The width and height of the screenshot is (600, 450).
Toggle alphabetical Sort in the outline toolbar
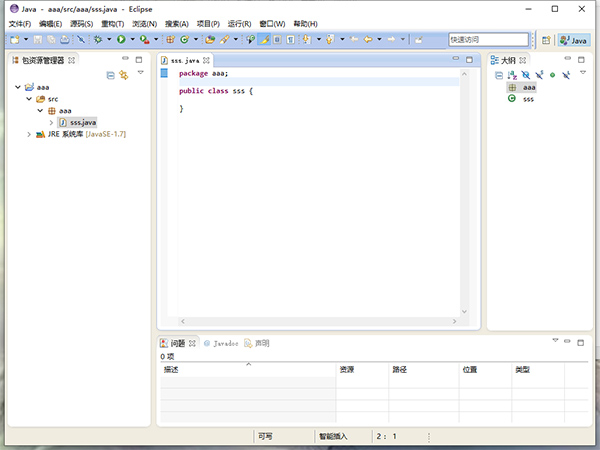pyautogui.click(x=512, y=75)
